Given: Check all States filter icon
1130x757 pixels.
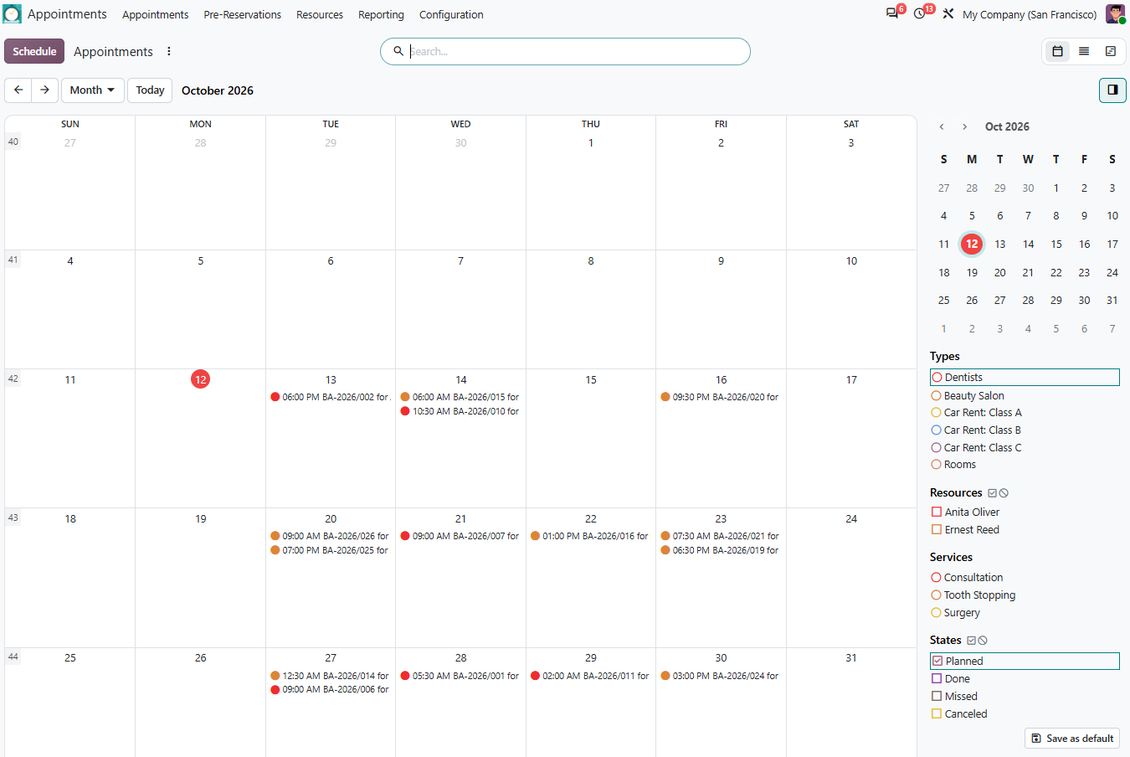Looking at the screenshot, I should [971, 640].
